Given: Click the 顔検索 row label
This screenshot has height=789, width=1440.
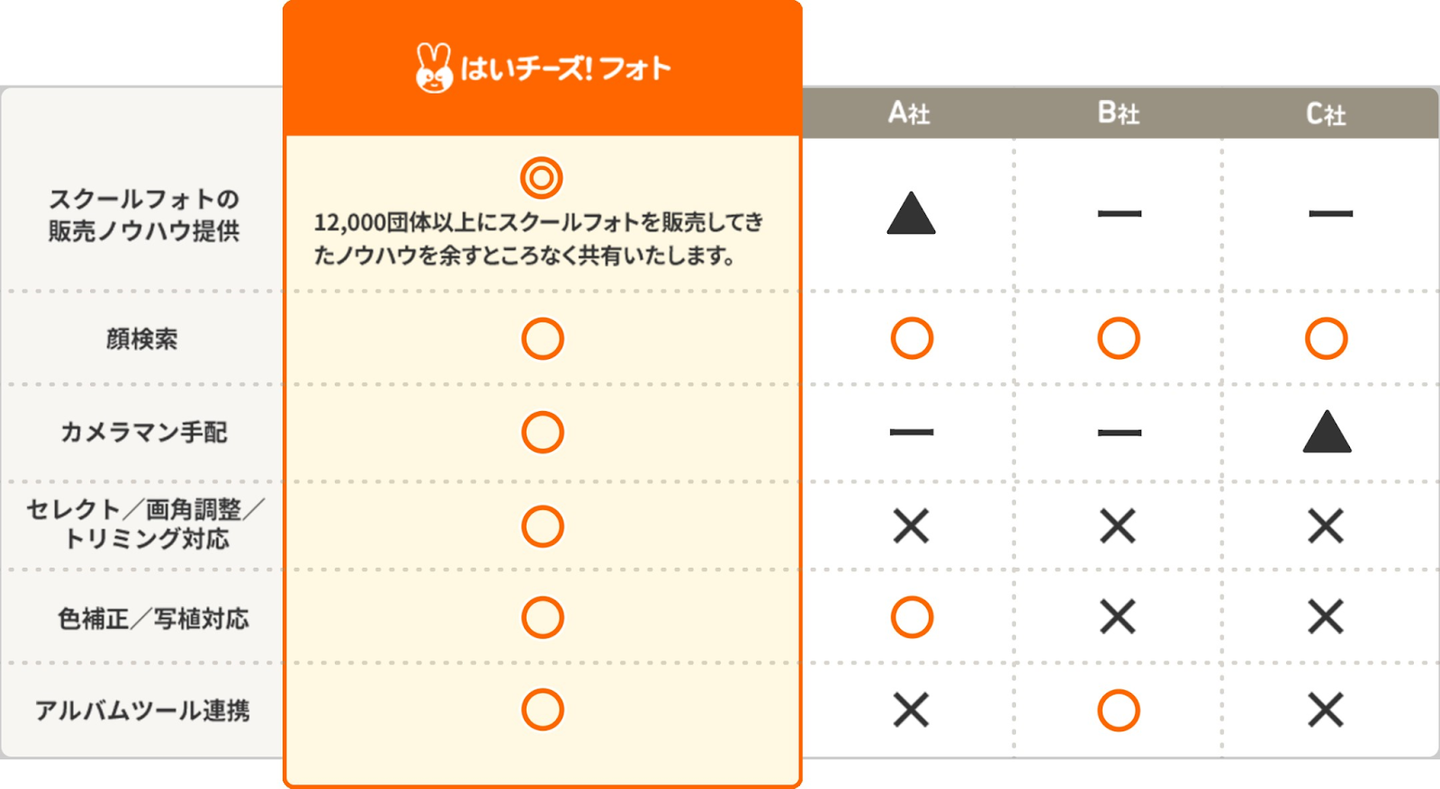Looking at the screenshot, I should pos(142,340).
